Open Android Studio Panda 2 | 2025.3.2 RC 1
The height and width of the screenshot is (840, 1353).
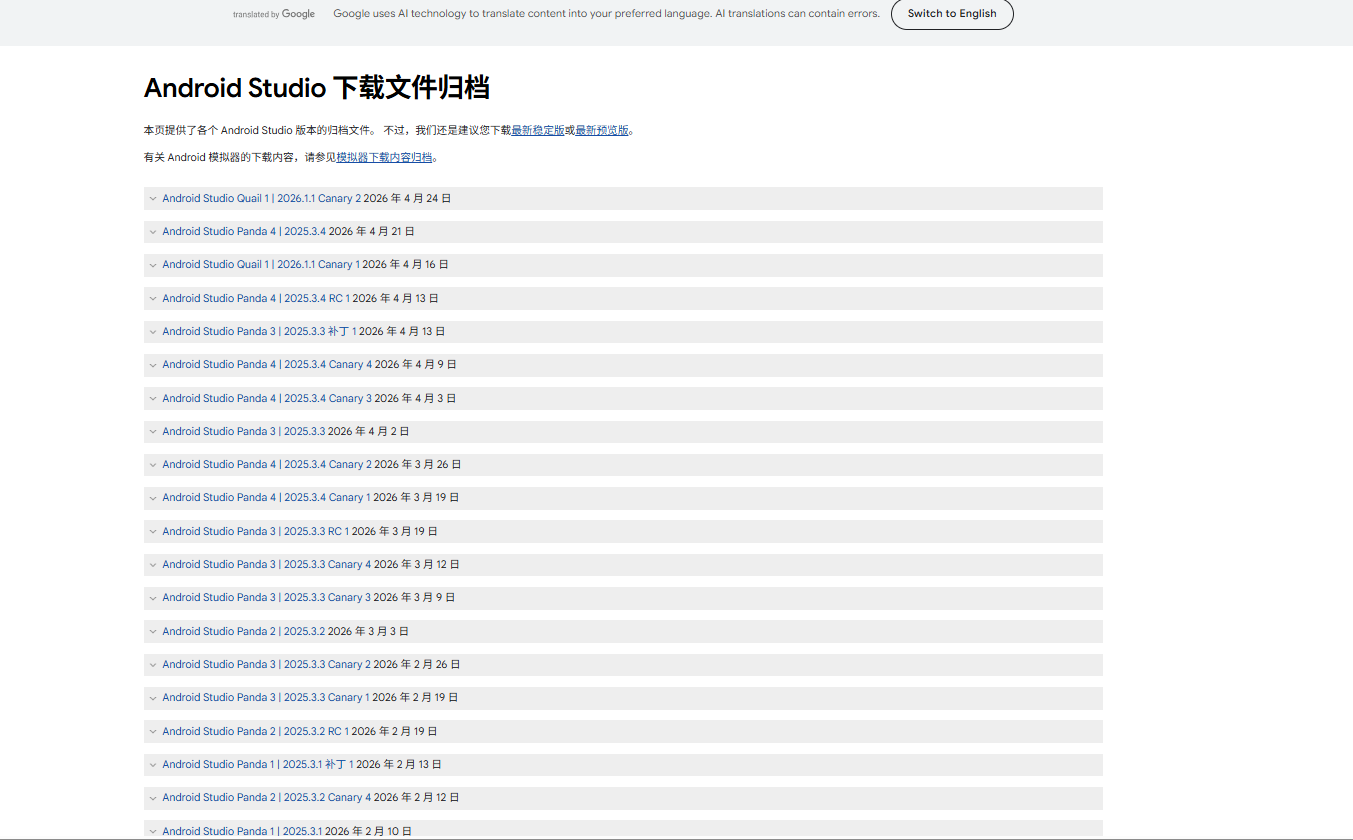[x=256, y=731]
